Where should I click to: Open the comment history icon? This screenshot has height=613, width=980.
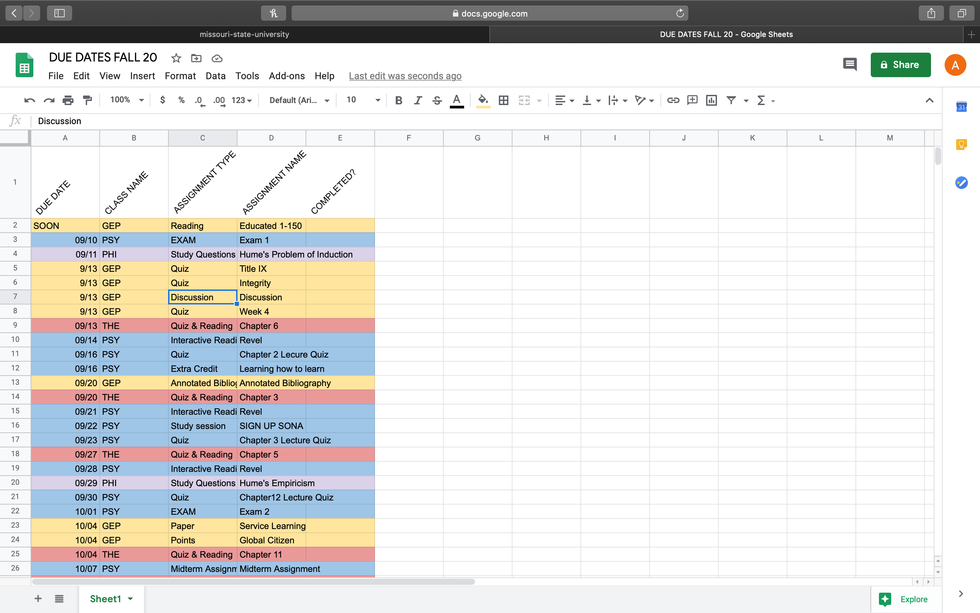pos(850,64)
